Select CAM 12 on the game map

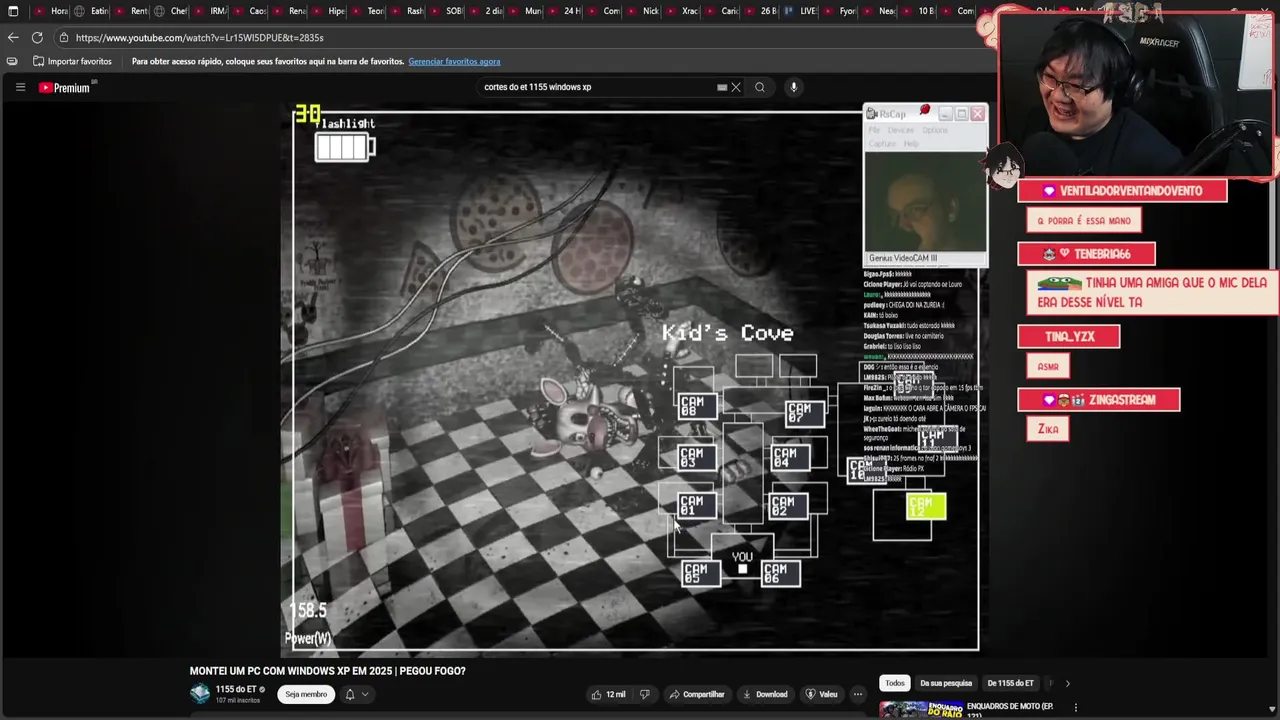926,507
